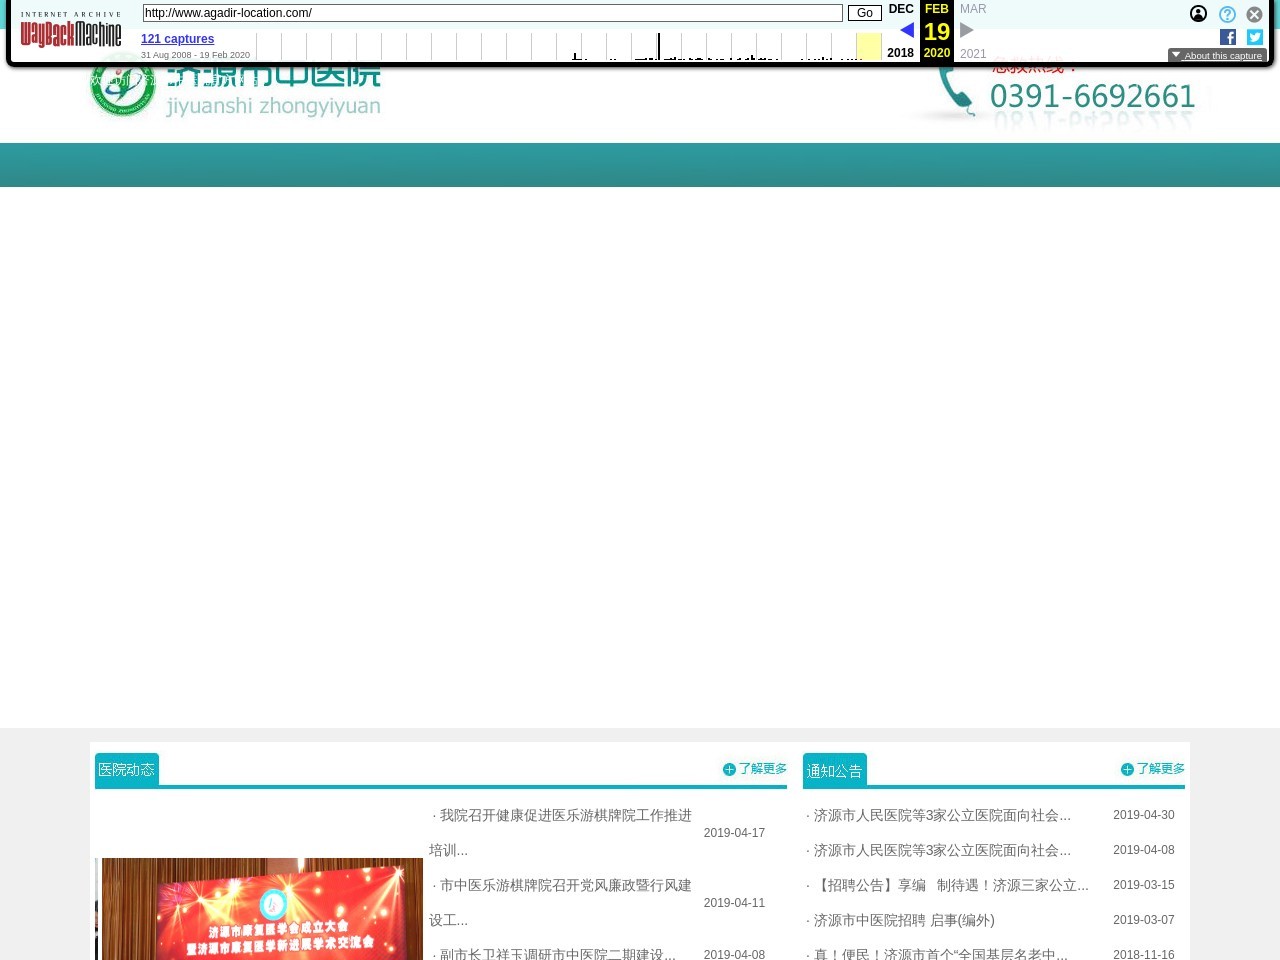
Task: Click the Wayback URL input field
Action: 492,13
